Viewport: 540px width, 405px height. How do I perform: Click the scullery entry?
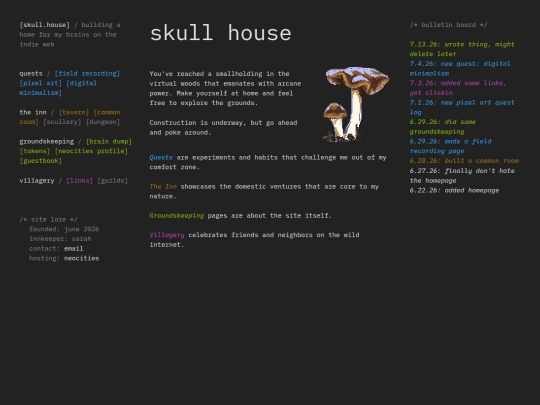(x=62, y=122)
